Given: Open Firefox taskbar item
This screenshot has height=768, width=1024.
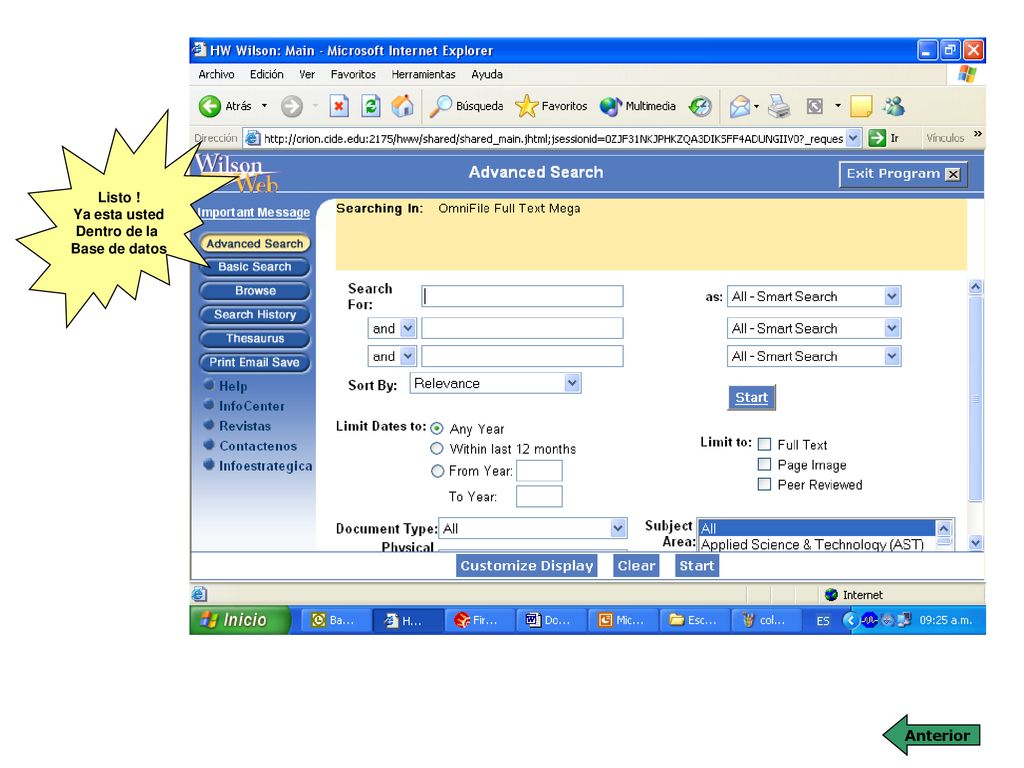Looking at the screenshot, I should (480, 620).
